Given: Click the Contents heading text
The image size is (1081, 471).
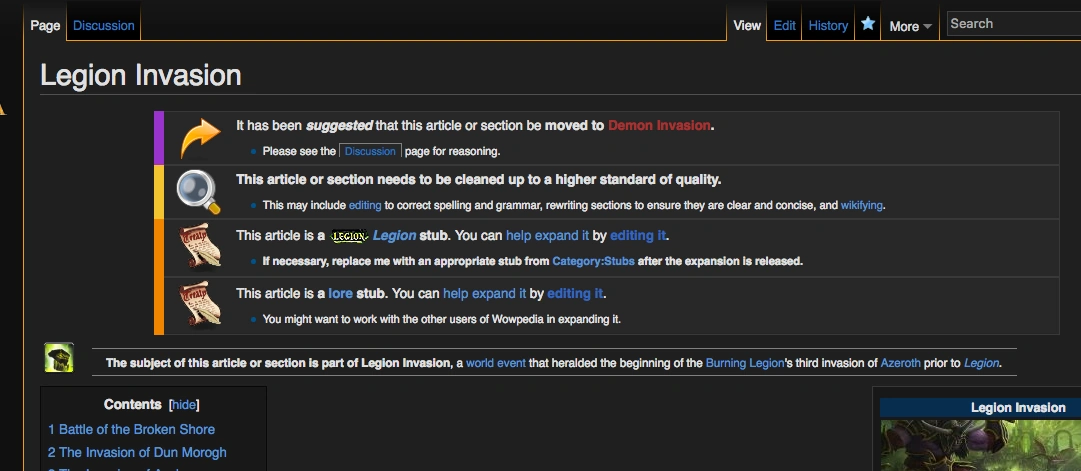Looking at the screenshot, I should 132,405.
